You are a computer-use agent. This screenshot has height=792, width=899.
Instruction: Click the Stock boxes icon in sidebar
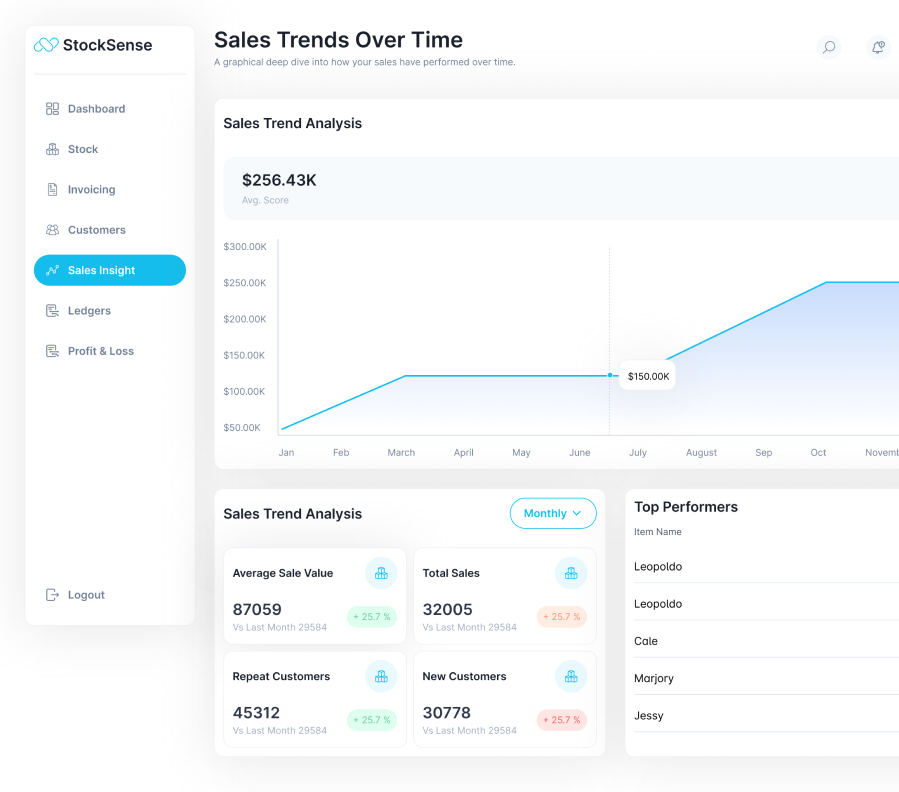pos(52,149)
